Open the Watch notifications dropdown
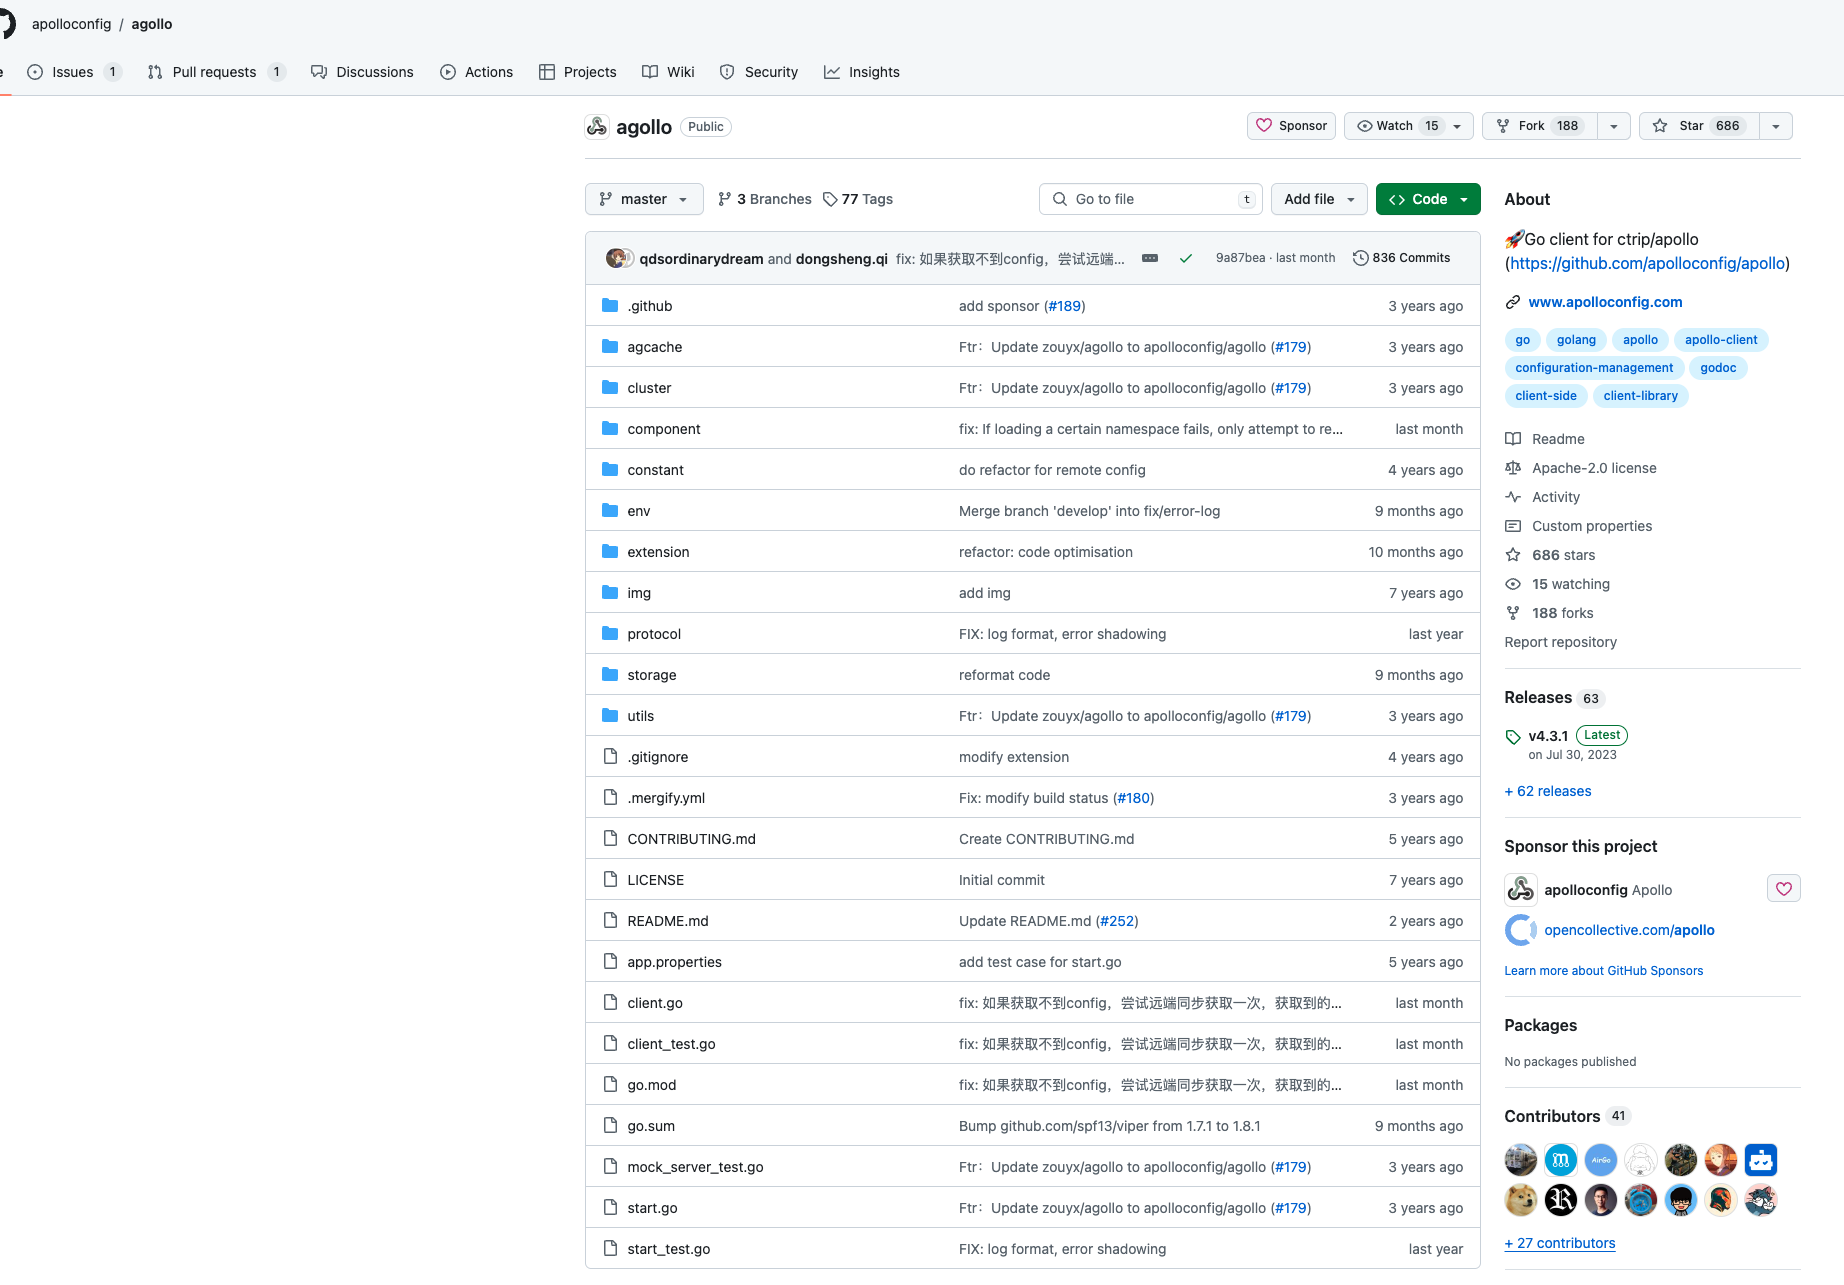This screenshot has height=1285, width=1844. coord(1408,126)
